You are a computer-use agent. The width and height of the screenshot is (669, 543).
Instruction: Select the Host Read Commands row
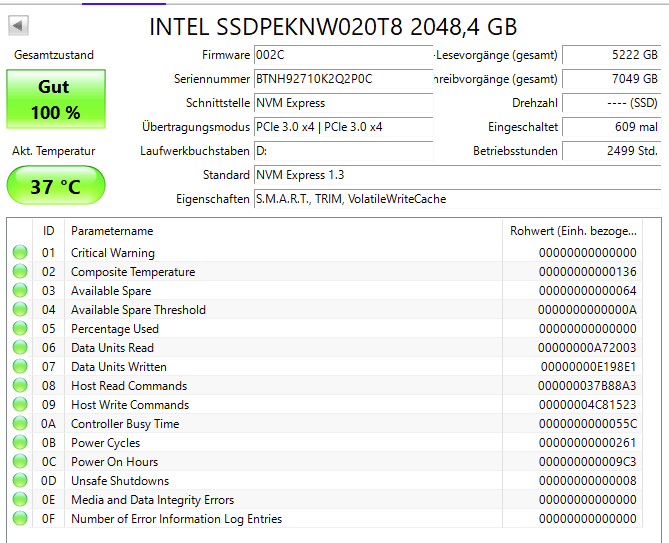[300, 386]
